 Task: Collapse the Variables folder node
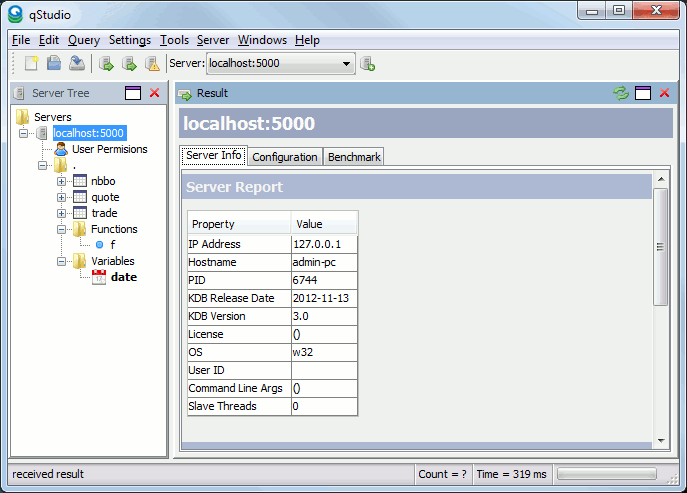(61, 261)
